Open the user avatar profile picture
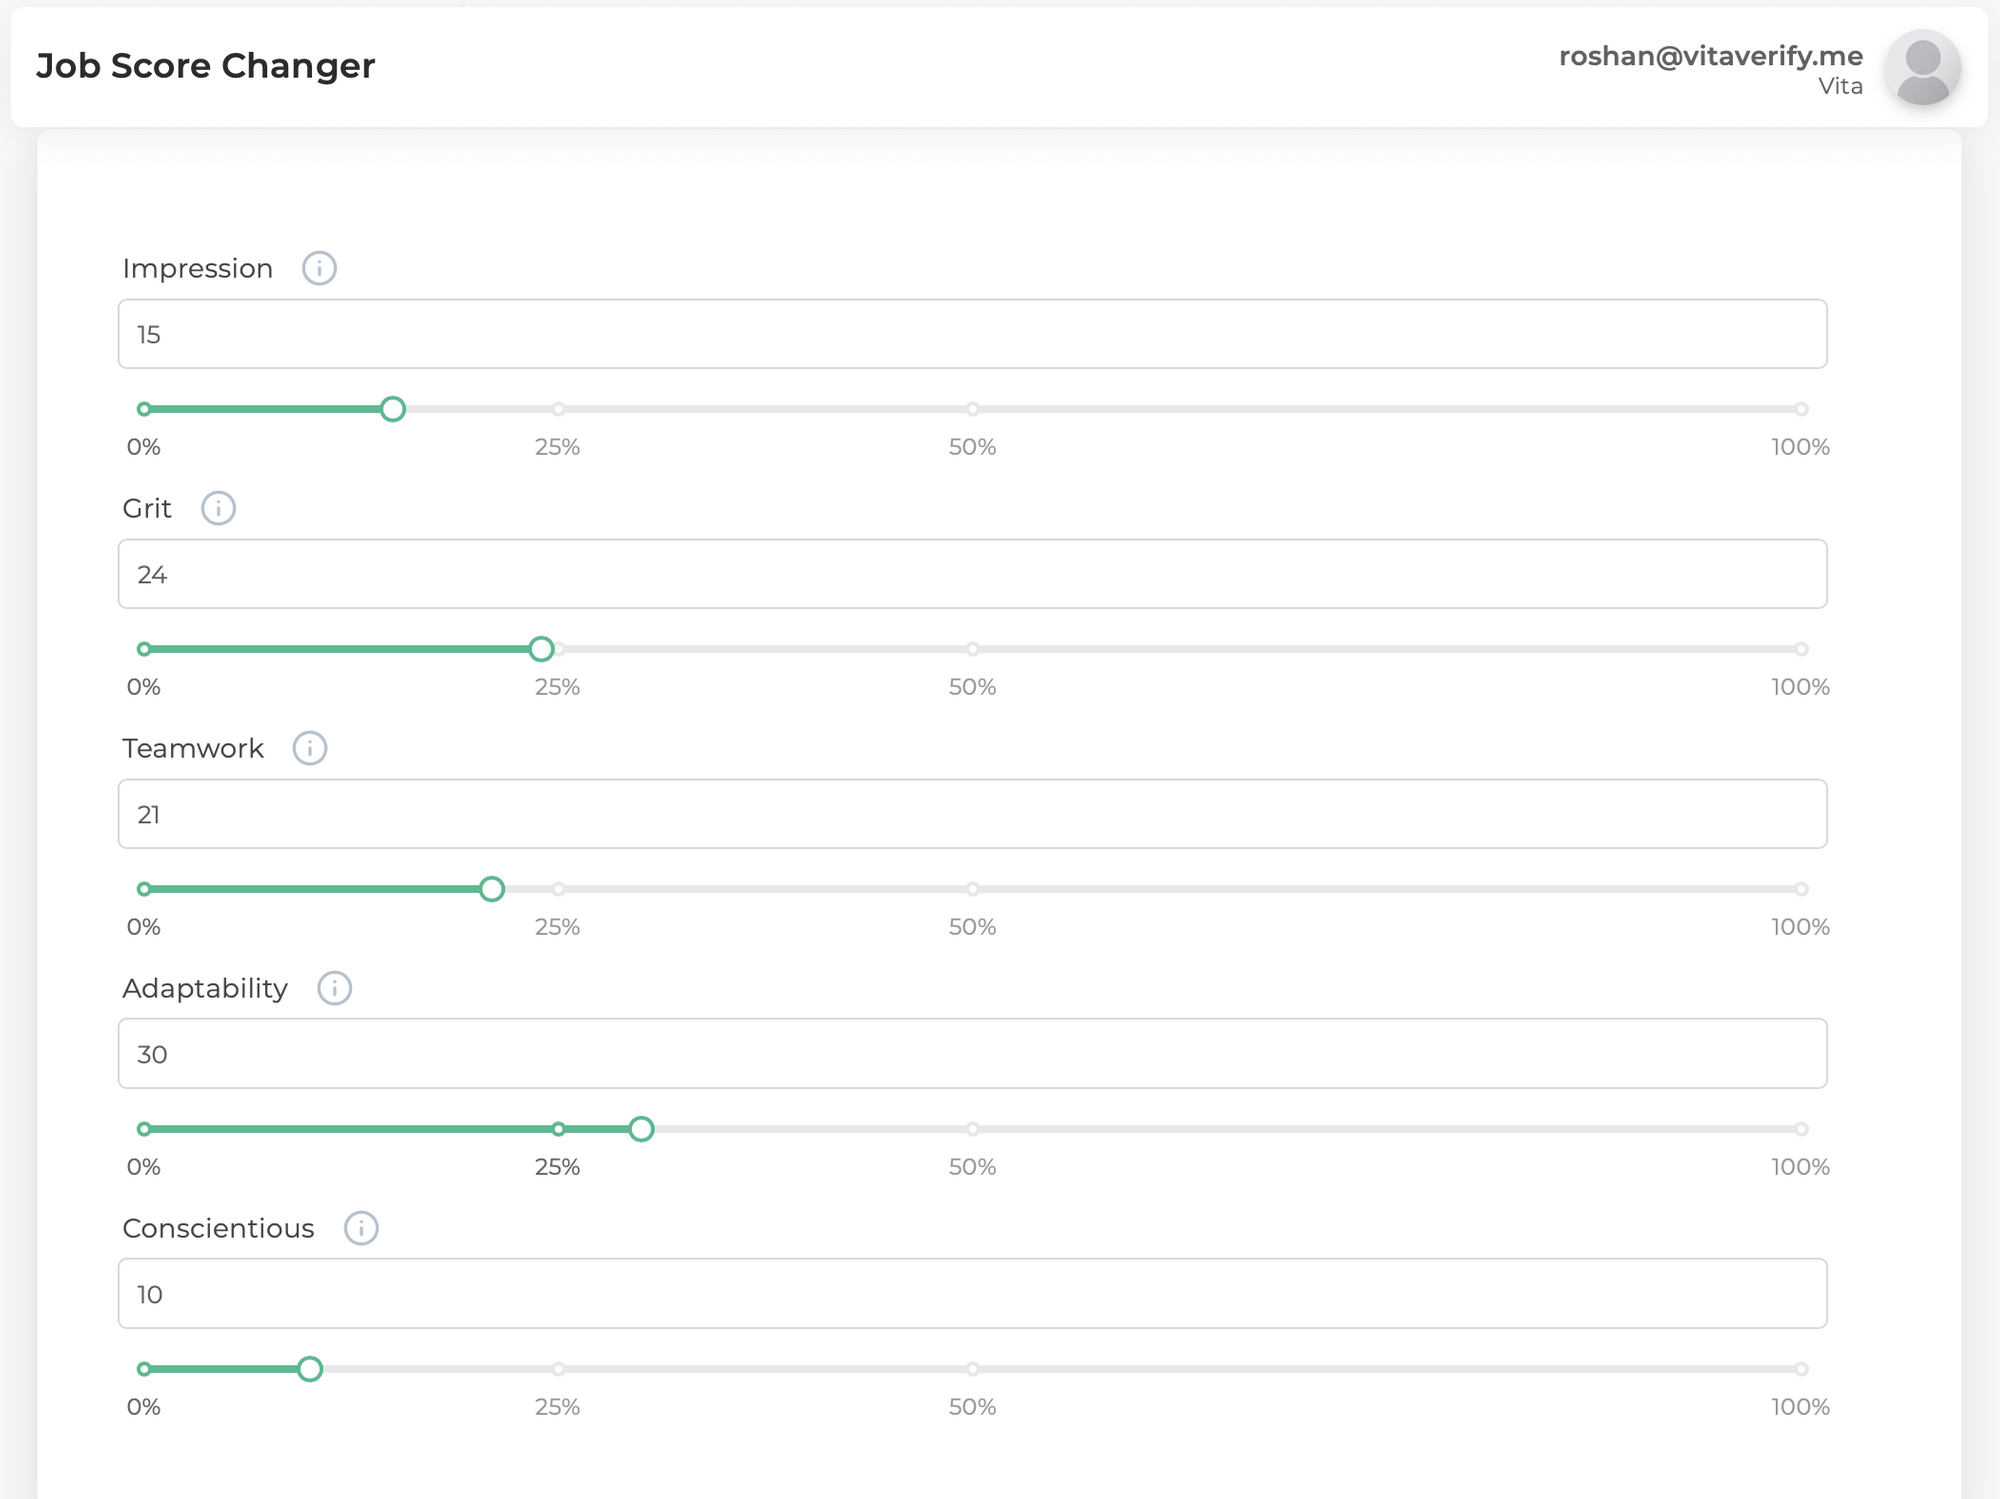The width and height of the screenshot is (2000, 1499). [x=1922, y=68]
